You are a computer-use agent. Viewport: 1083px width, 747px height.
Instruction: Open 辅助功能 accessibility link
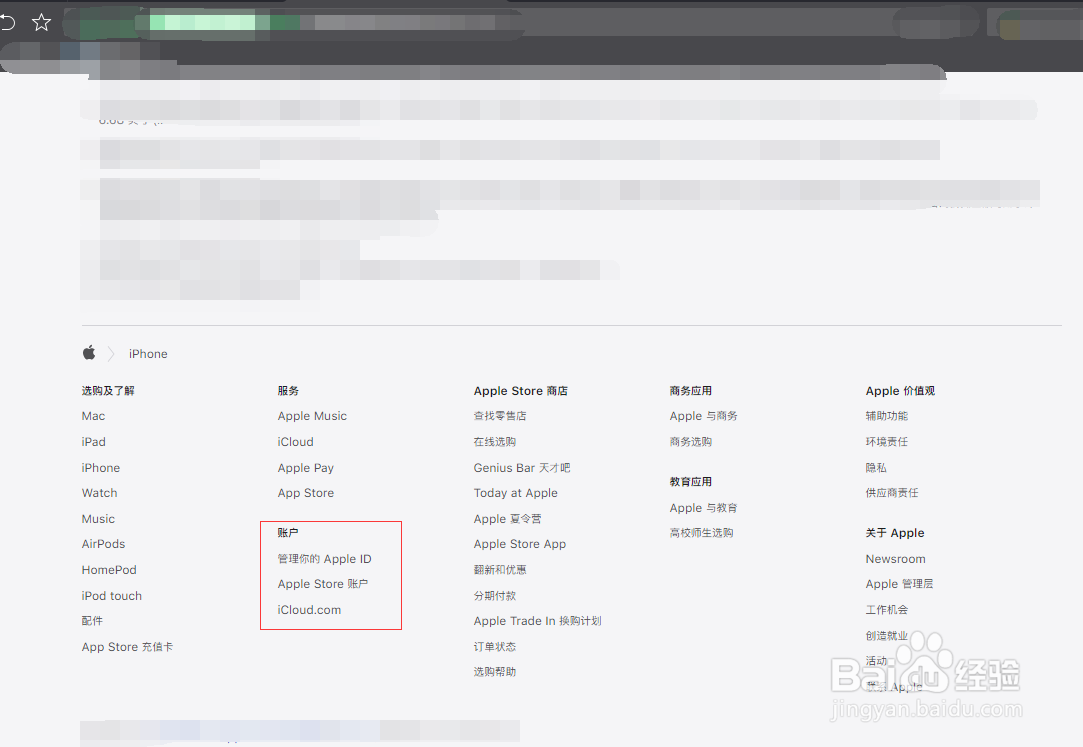887,416
